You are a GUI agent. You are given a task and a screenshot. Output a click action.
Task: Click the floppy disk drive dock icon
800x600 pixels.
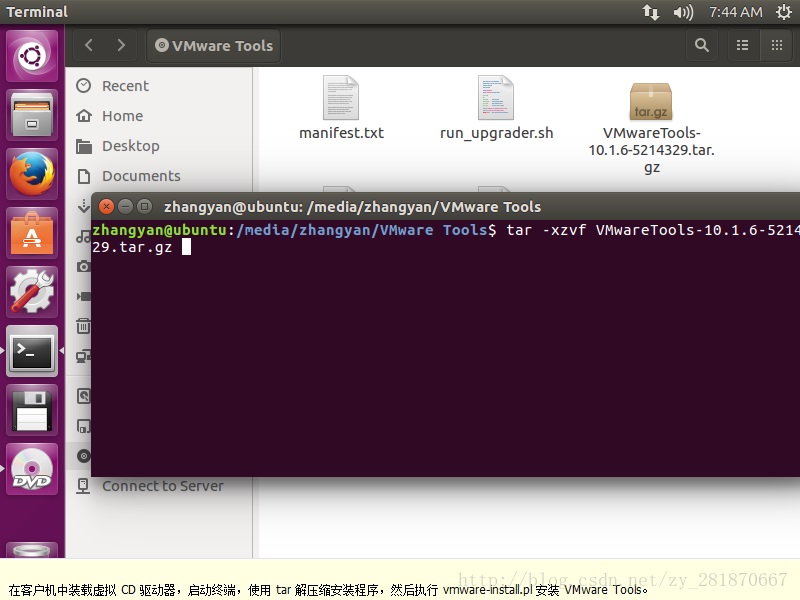(x=32, y=410)
